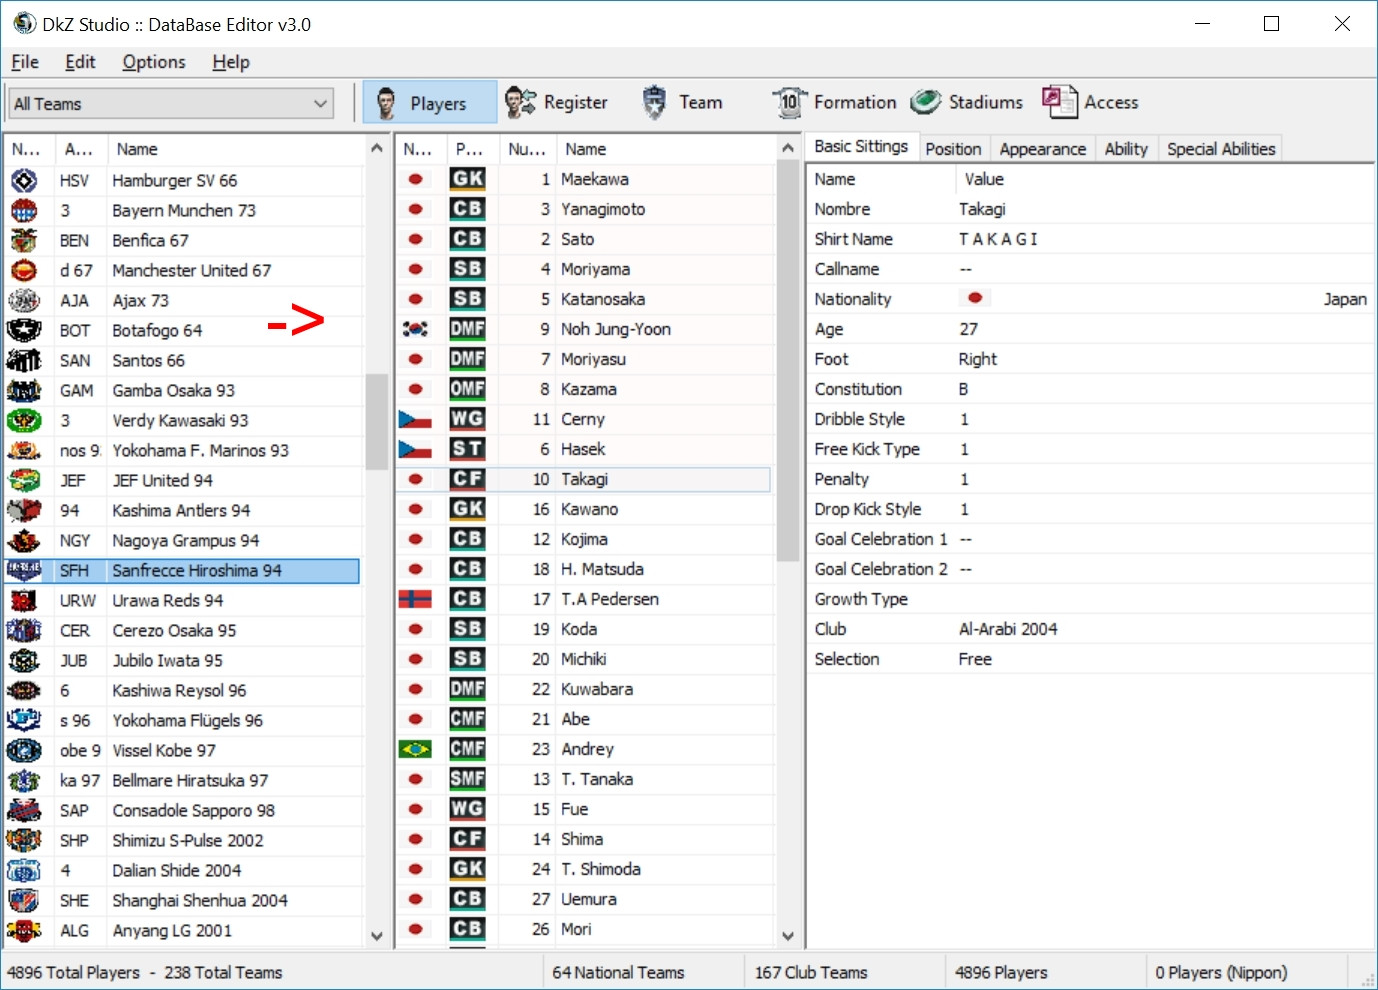Screen dimensions: 1378x990
Task: Click the Benfica 67 crest icon
Action: [x=24, y=241]
